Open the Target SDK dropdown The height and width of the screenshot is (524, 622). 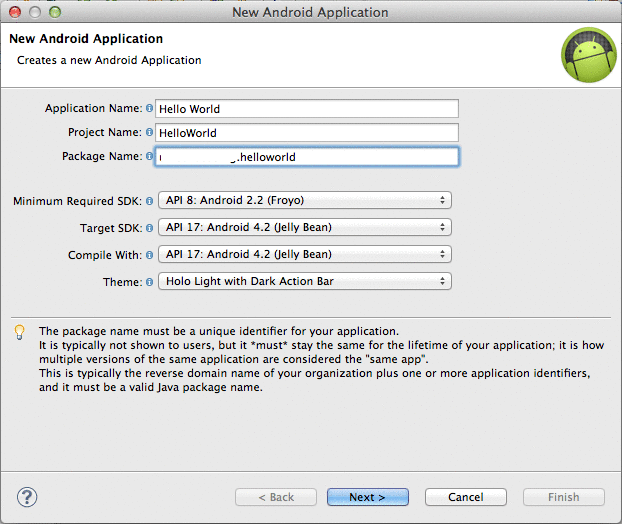point(305,227)
